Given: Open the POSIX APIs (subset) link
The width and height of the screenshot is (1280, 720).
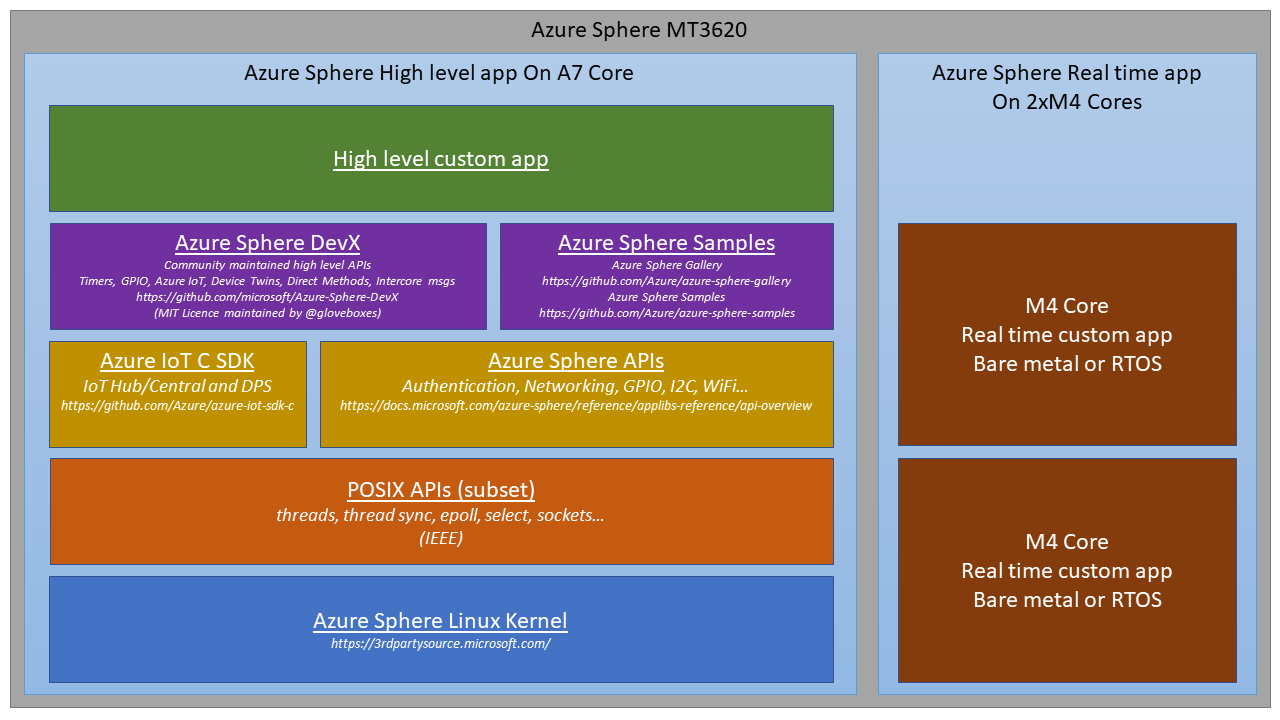Looking at the screenshot, I should pyautogui.click(x=441, y=490).
